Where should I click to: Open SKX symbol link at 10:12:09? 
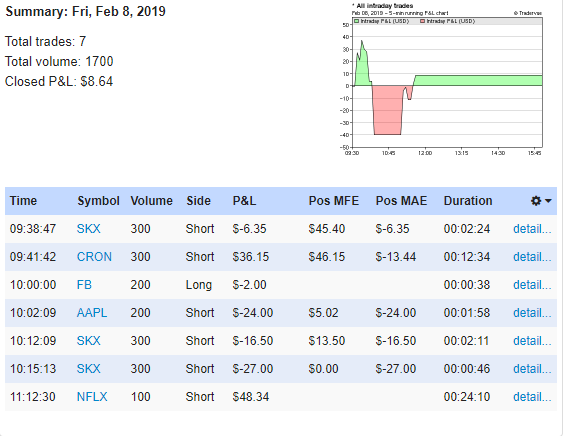88,341
